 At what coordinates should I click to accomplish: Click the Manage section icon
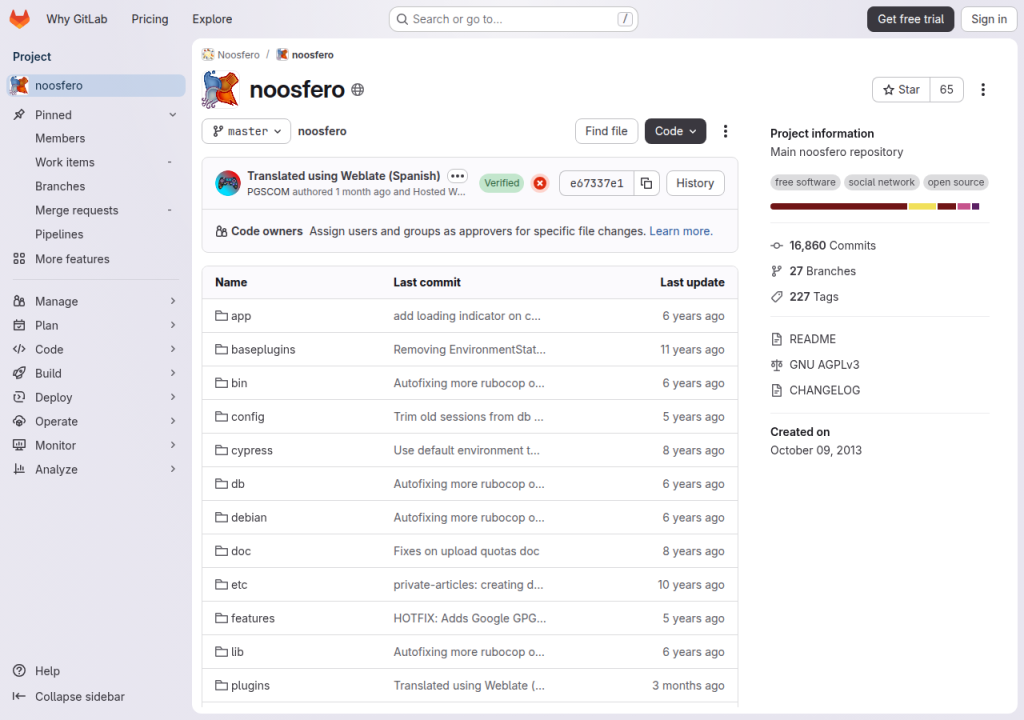coord(19,301)
